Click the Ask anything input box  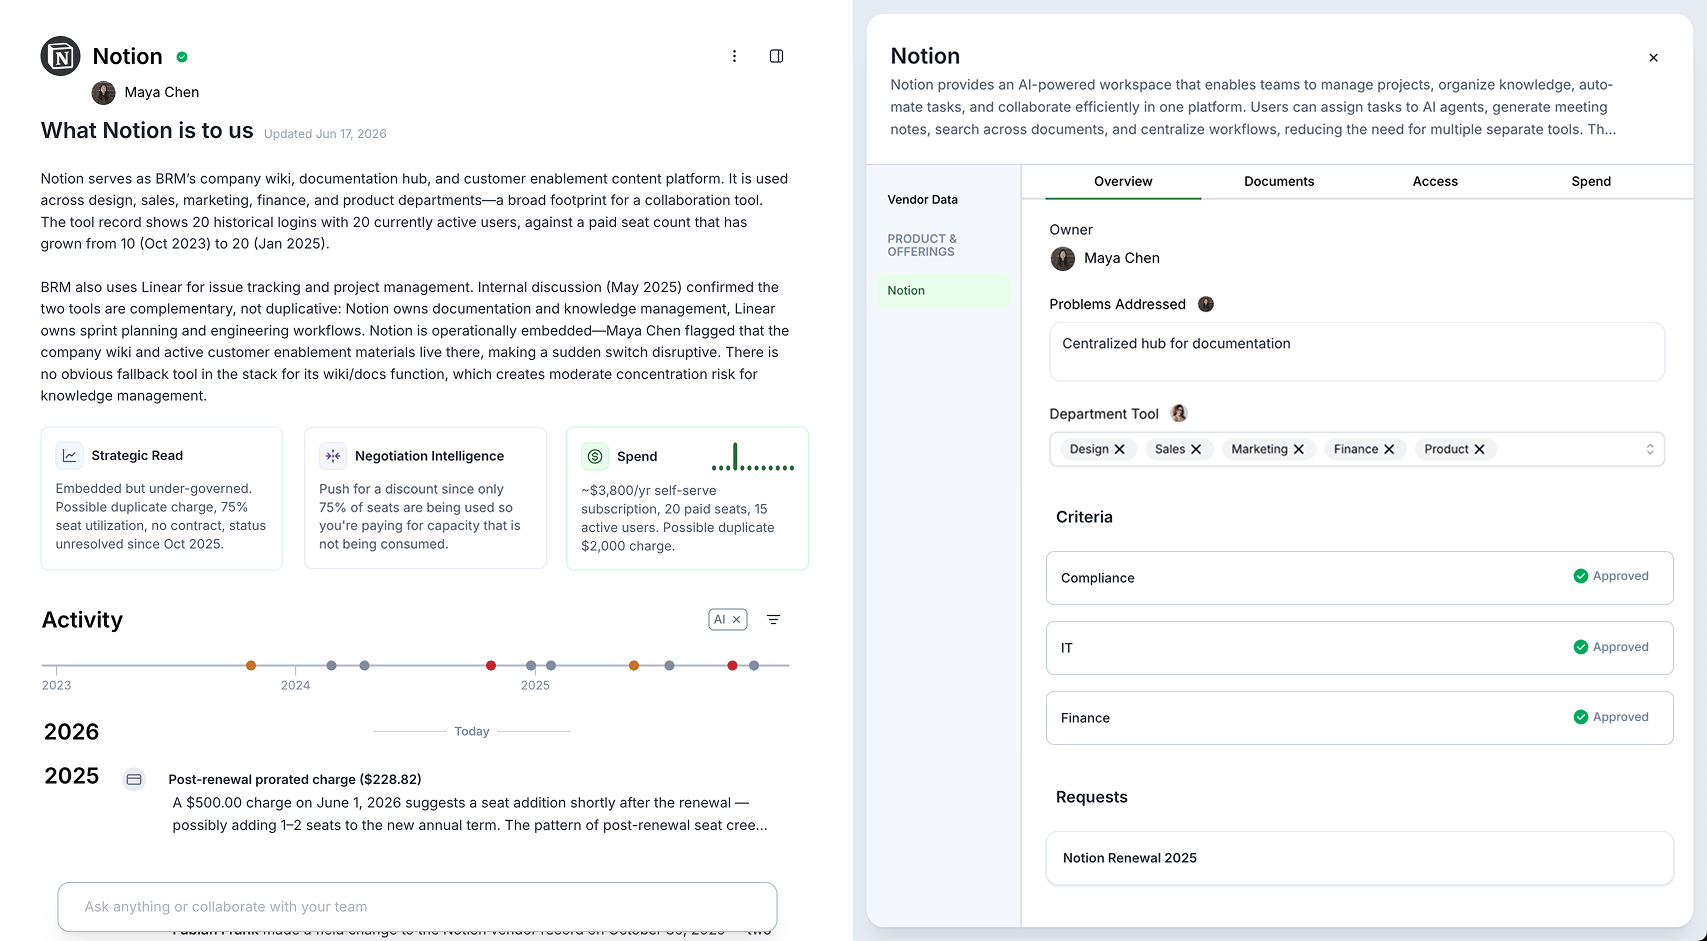417,907
